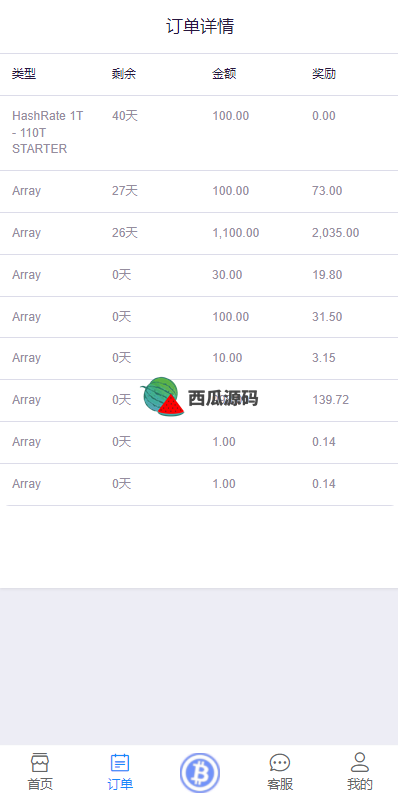Open the order with reward 19.80
398x795 pixels.
pos(199,275)
